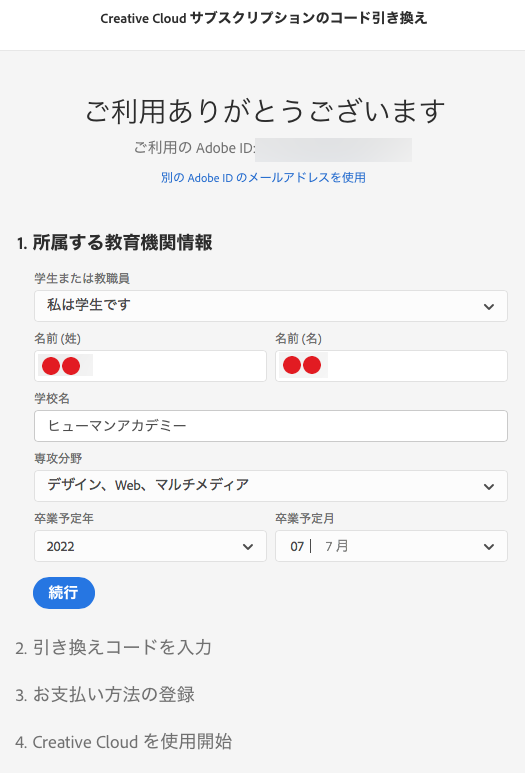
Task: Click the chevron arrow beside 2022
Action: point(248,547)
